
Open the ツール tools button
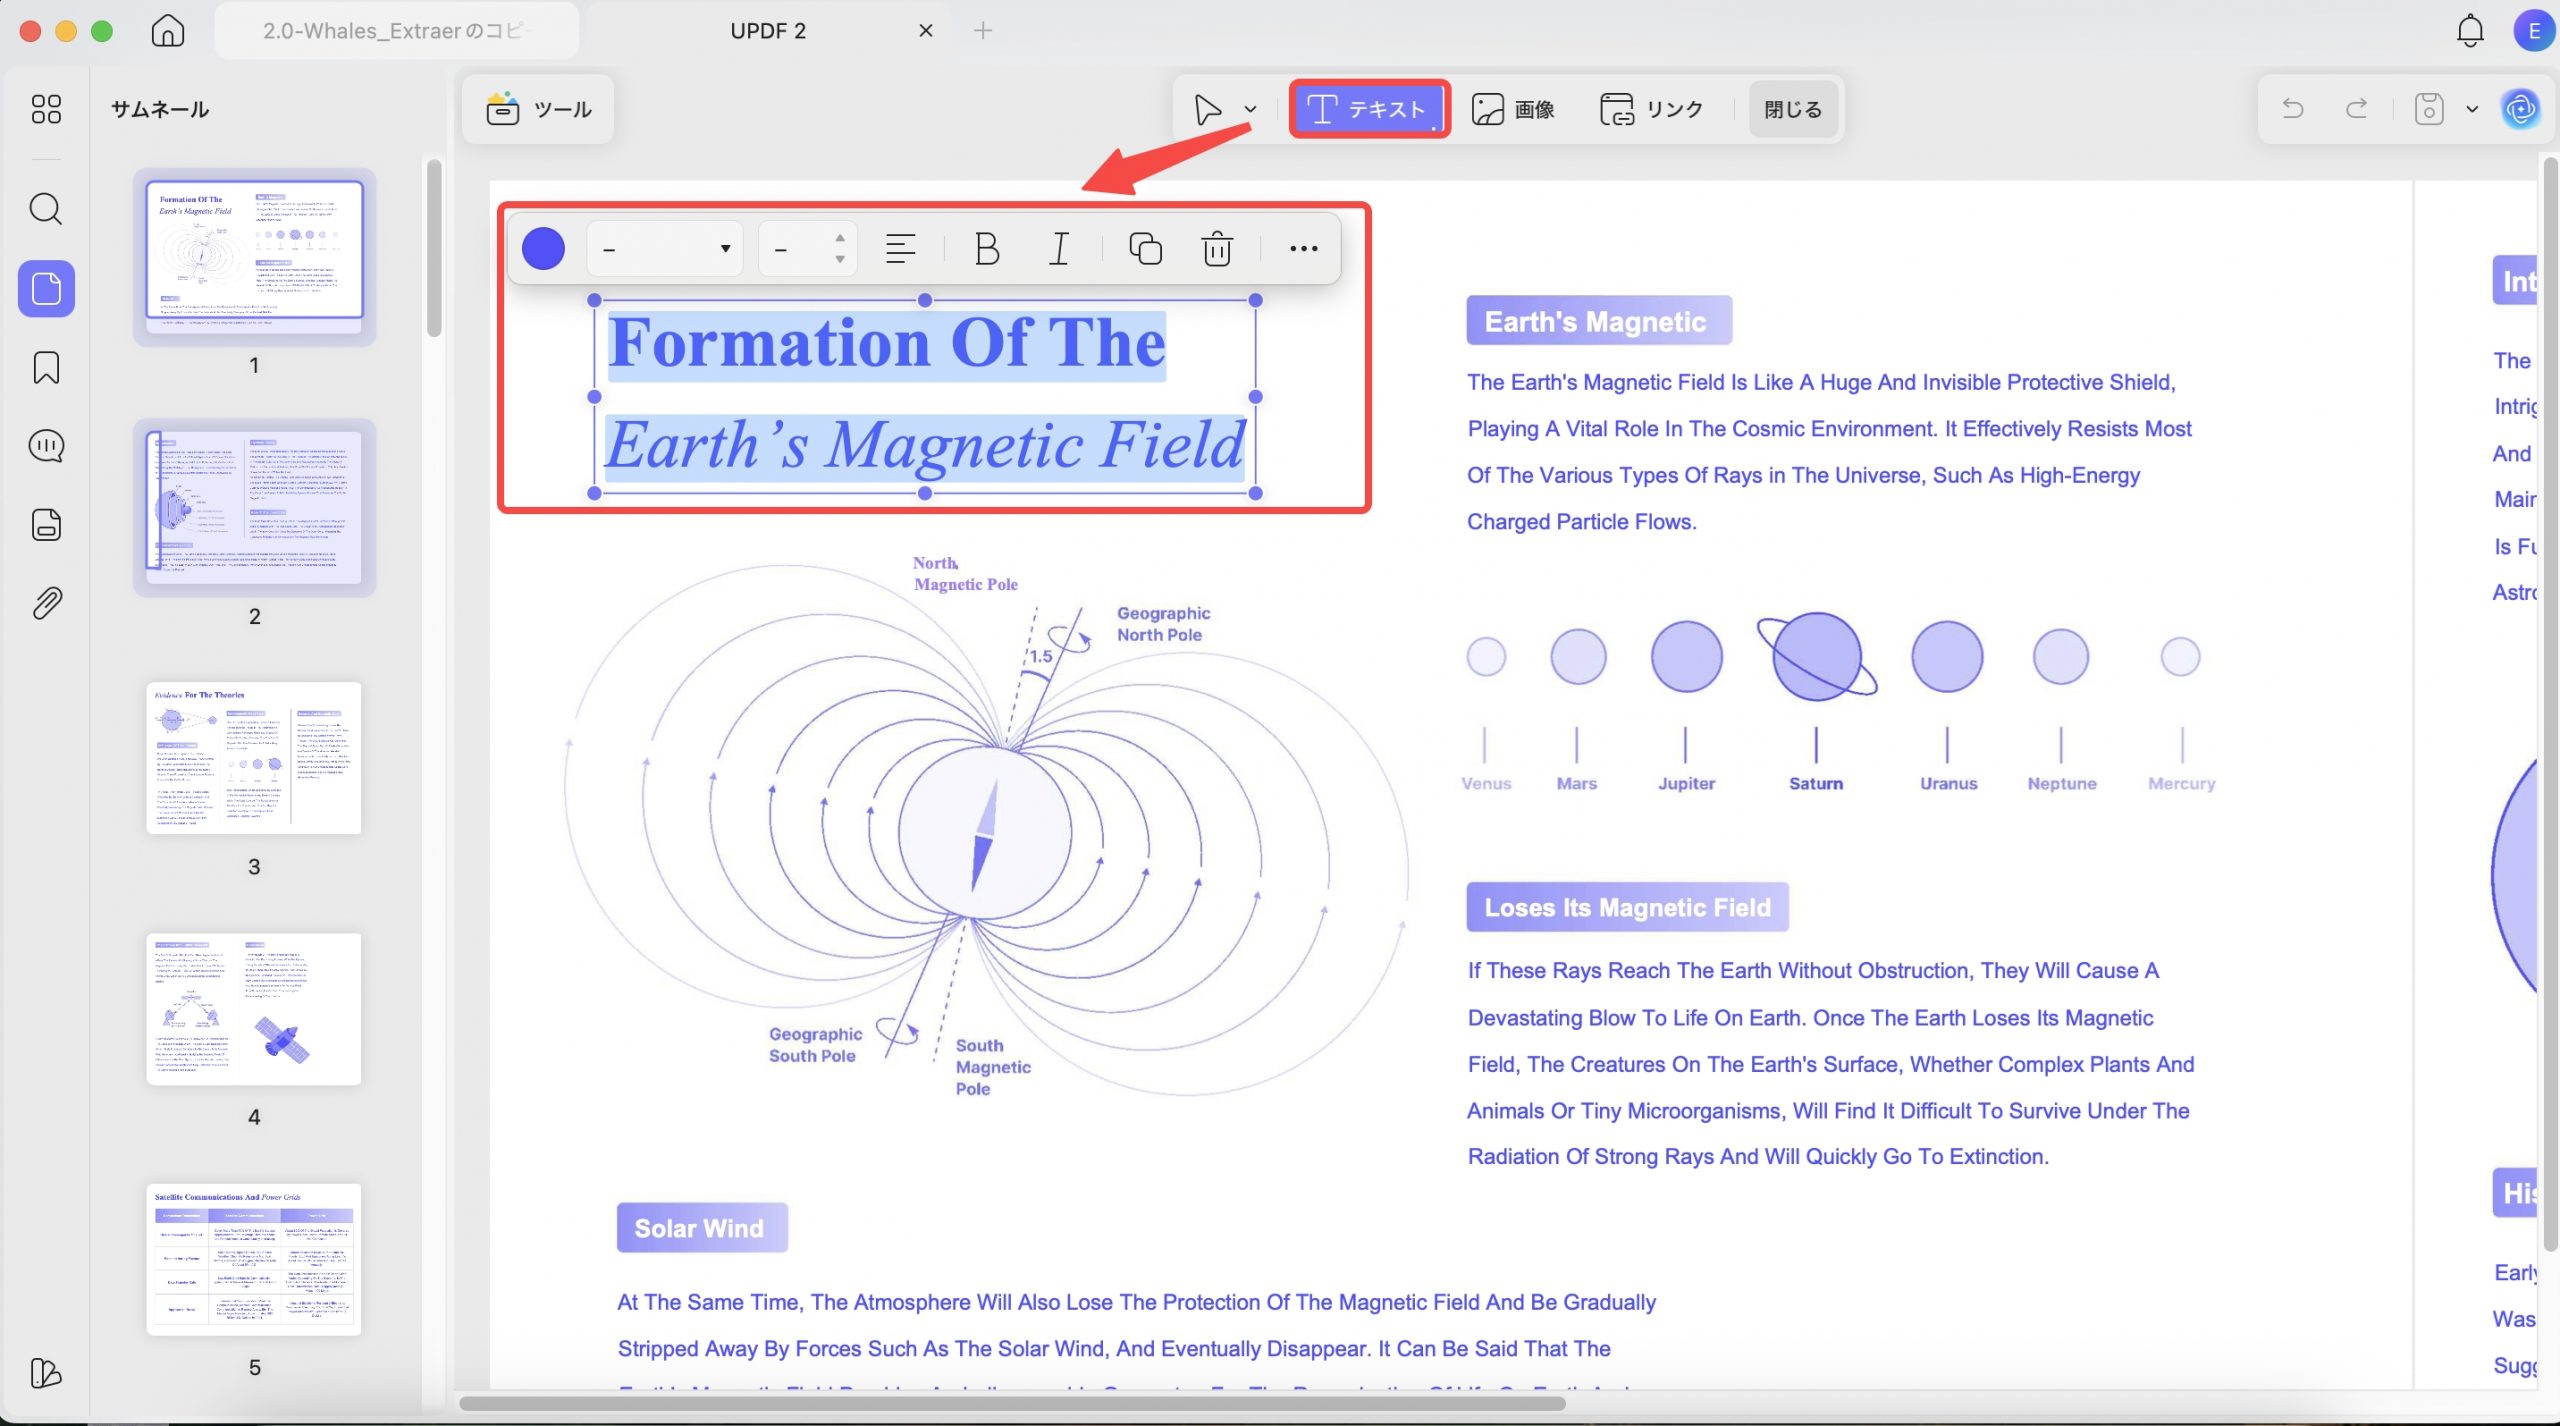tap(539, 108)
